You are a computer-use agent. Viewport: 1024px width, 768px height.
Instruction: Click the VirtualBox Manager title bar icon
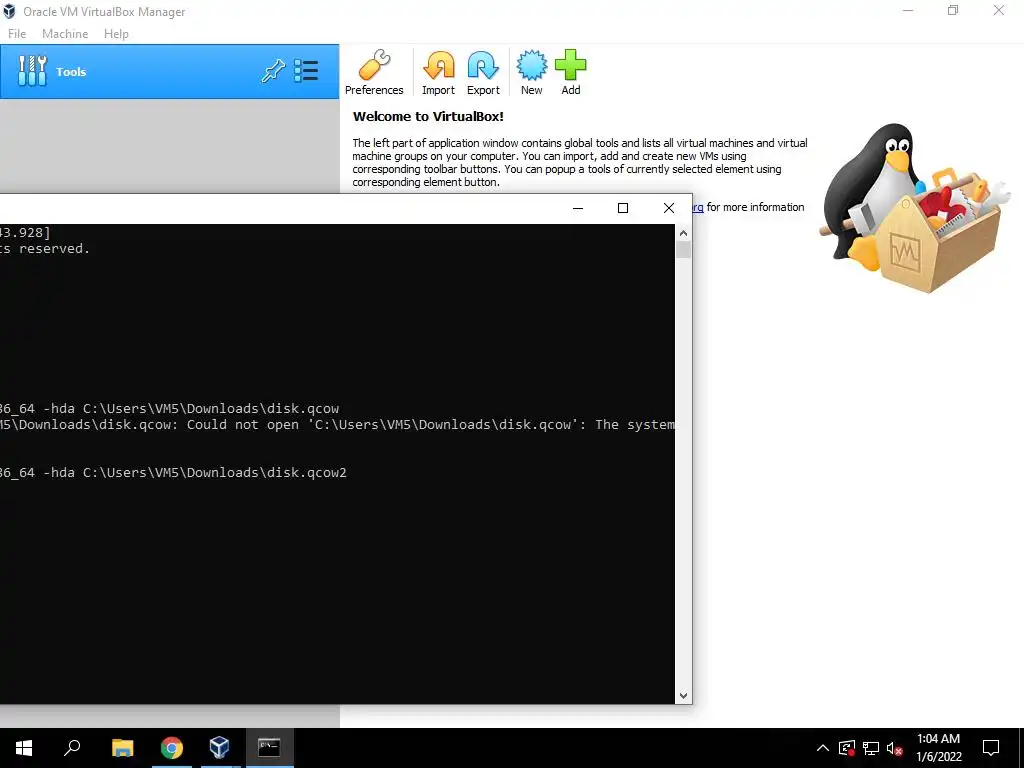pyautogui.click(x=10, y=11)
